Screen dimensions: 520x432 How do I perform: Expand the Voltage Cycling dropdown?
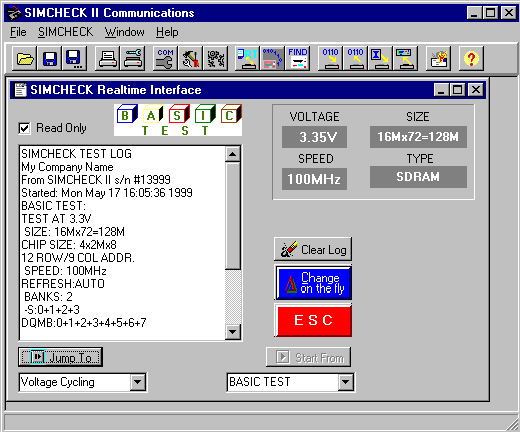[x=138, y=382]
